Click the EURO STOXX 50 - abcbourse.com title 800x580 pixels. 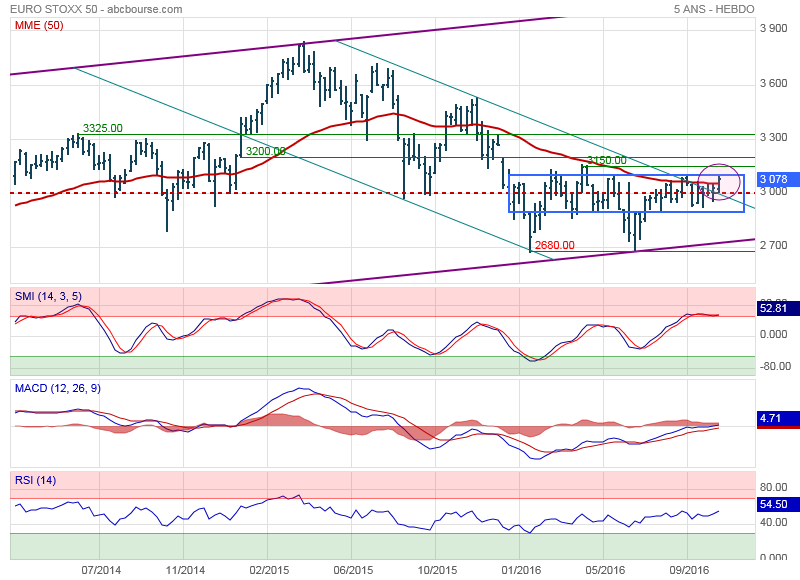pos(96,9)
